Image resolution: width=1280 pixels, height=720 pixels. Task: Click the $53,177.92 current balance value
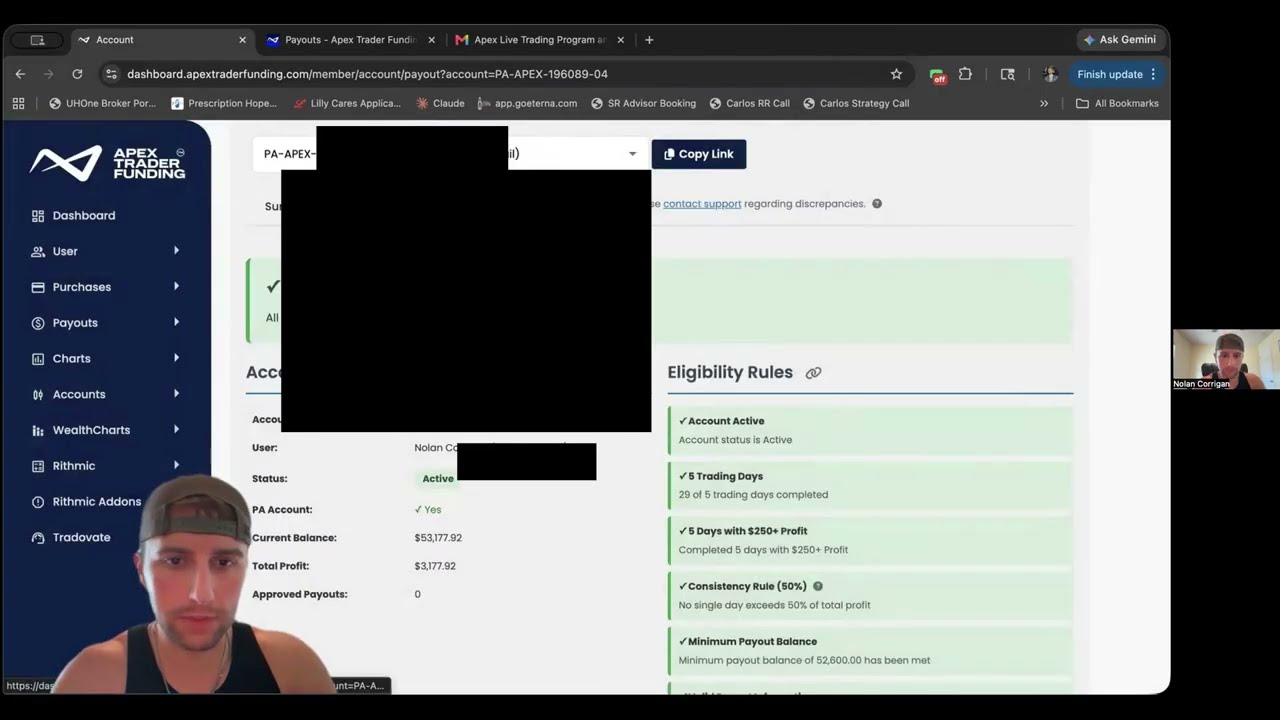point(438,538)
